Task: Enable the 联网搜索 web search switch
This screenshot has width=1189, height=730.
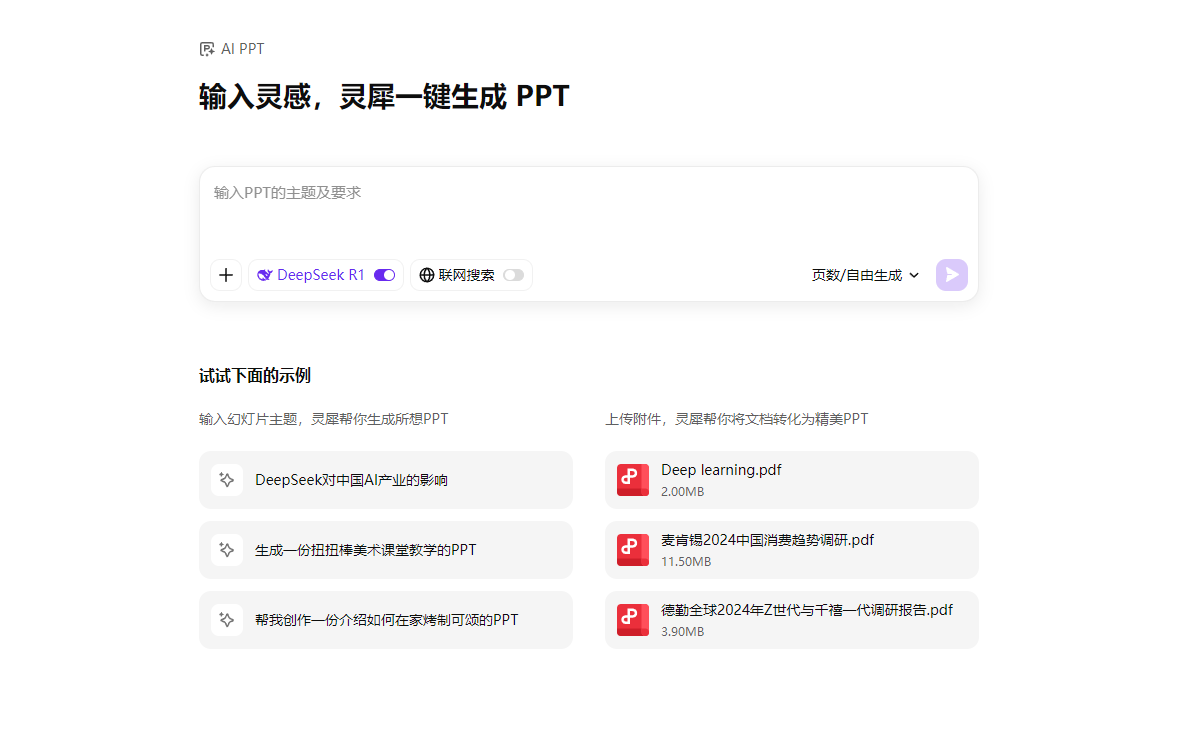Action: click(513, 275)
